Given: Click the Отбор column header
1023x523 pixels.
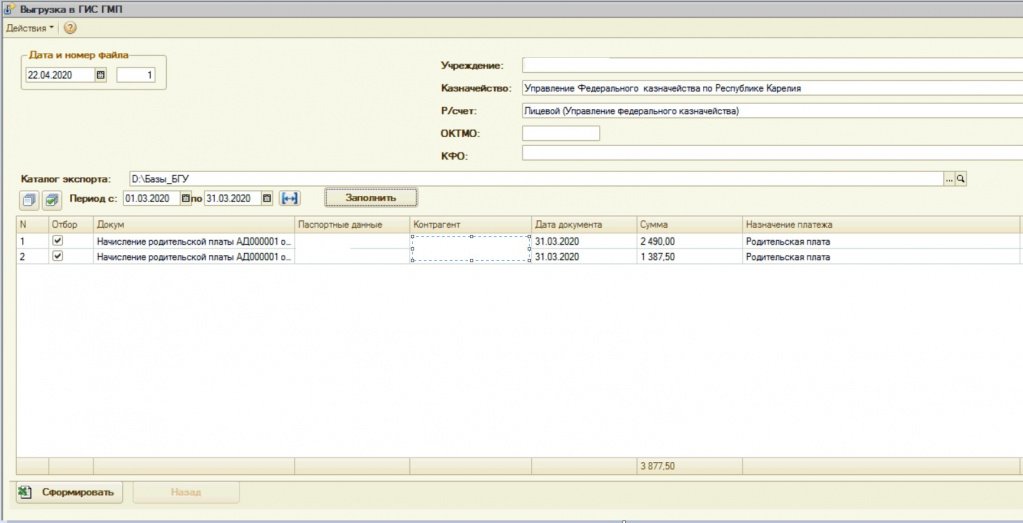Looking at the screenshot, I should [71, 224].
